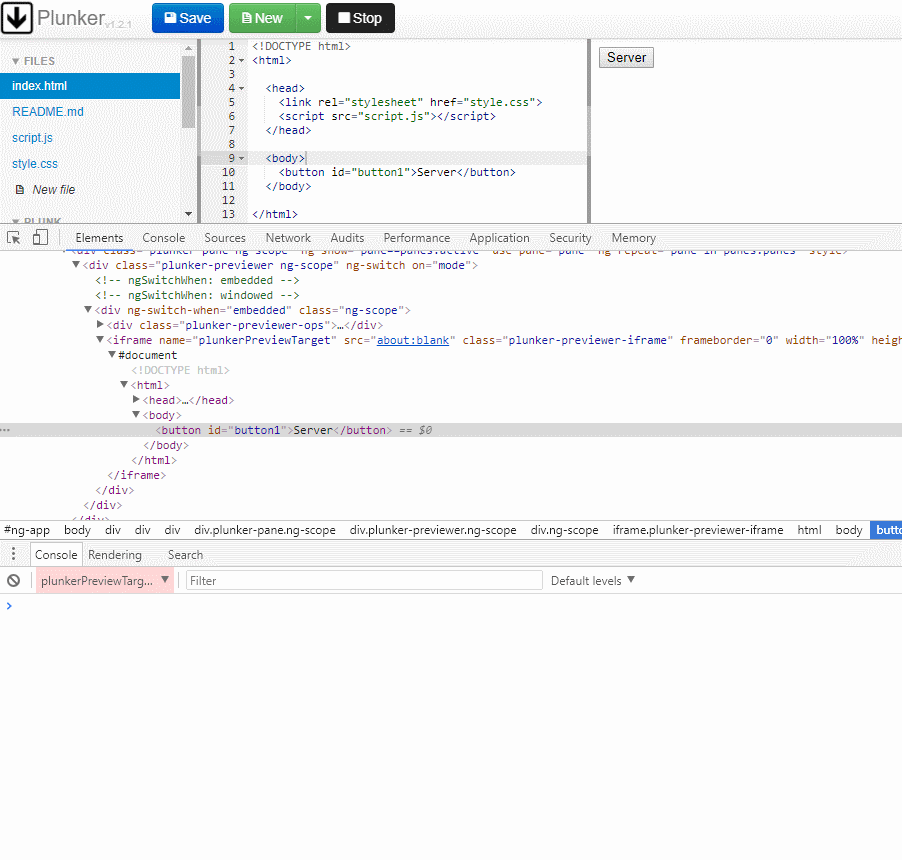Open the New button split-arrow menu

tap(307, 17)
